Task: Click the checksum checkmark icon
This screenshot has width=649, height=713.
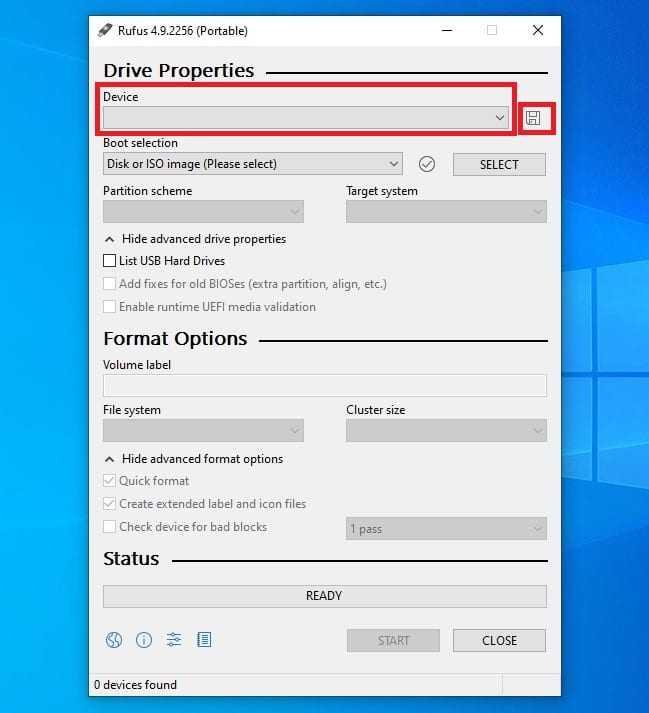Action: 427,164
